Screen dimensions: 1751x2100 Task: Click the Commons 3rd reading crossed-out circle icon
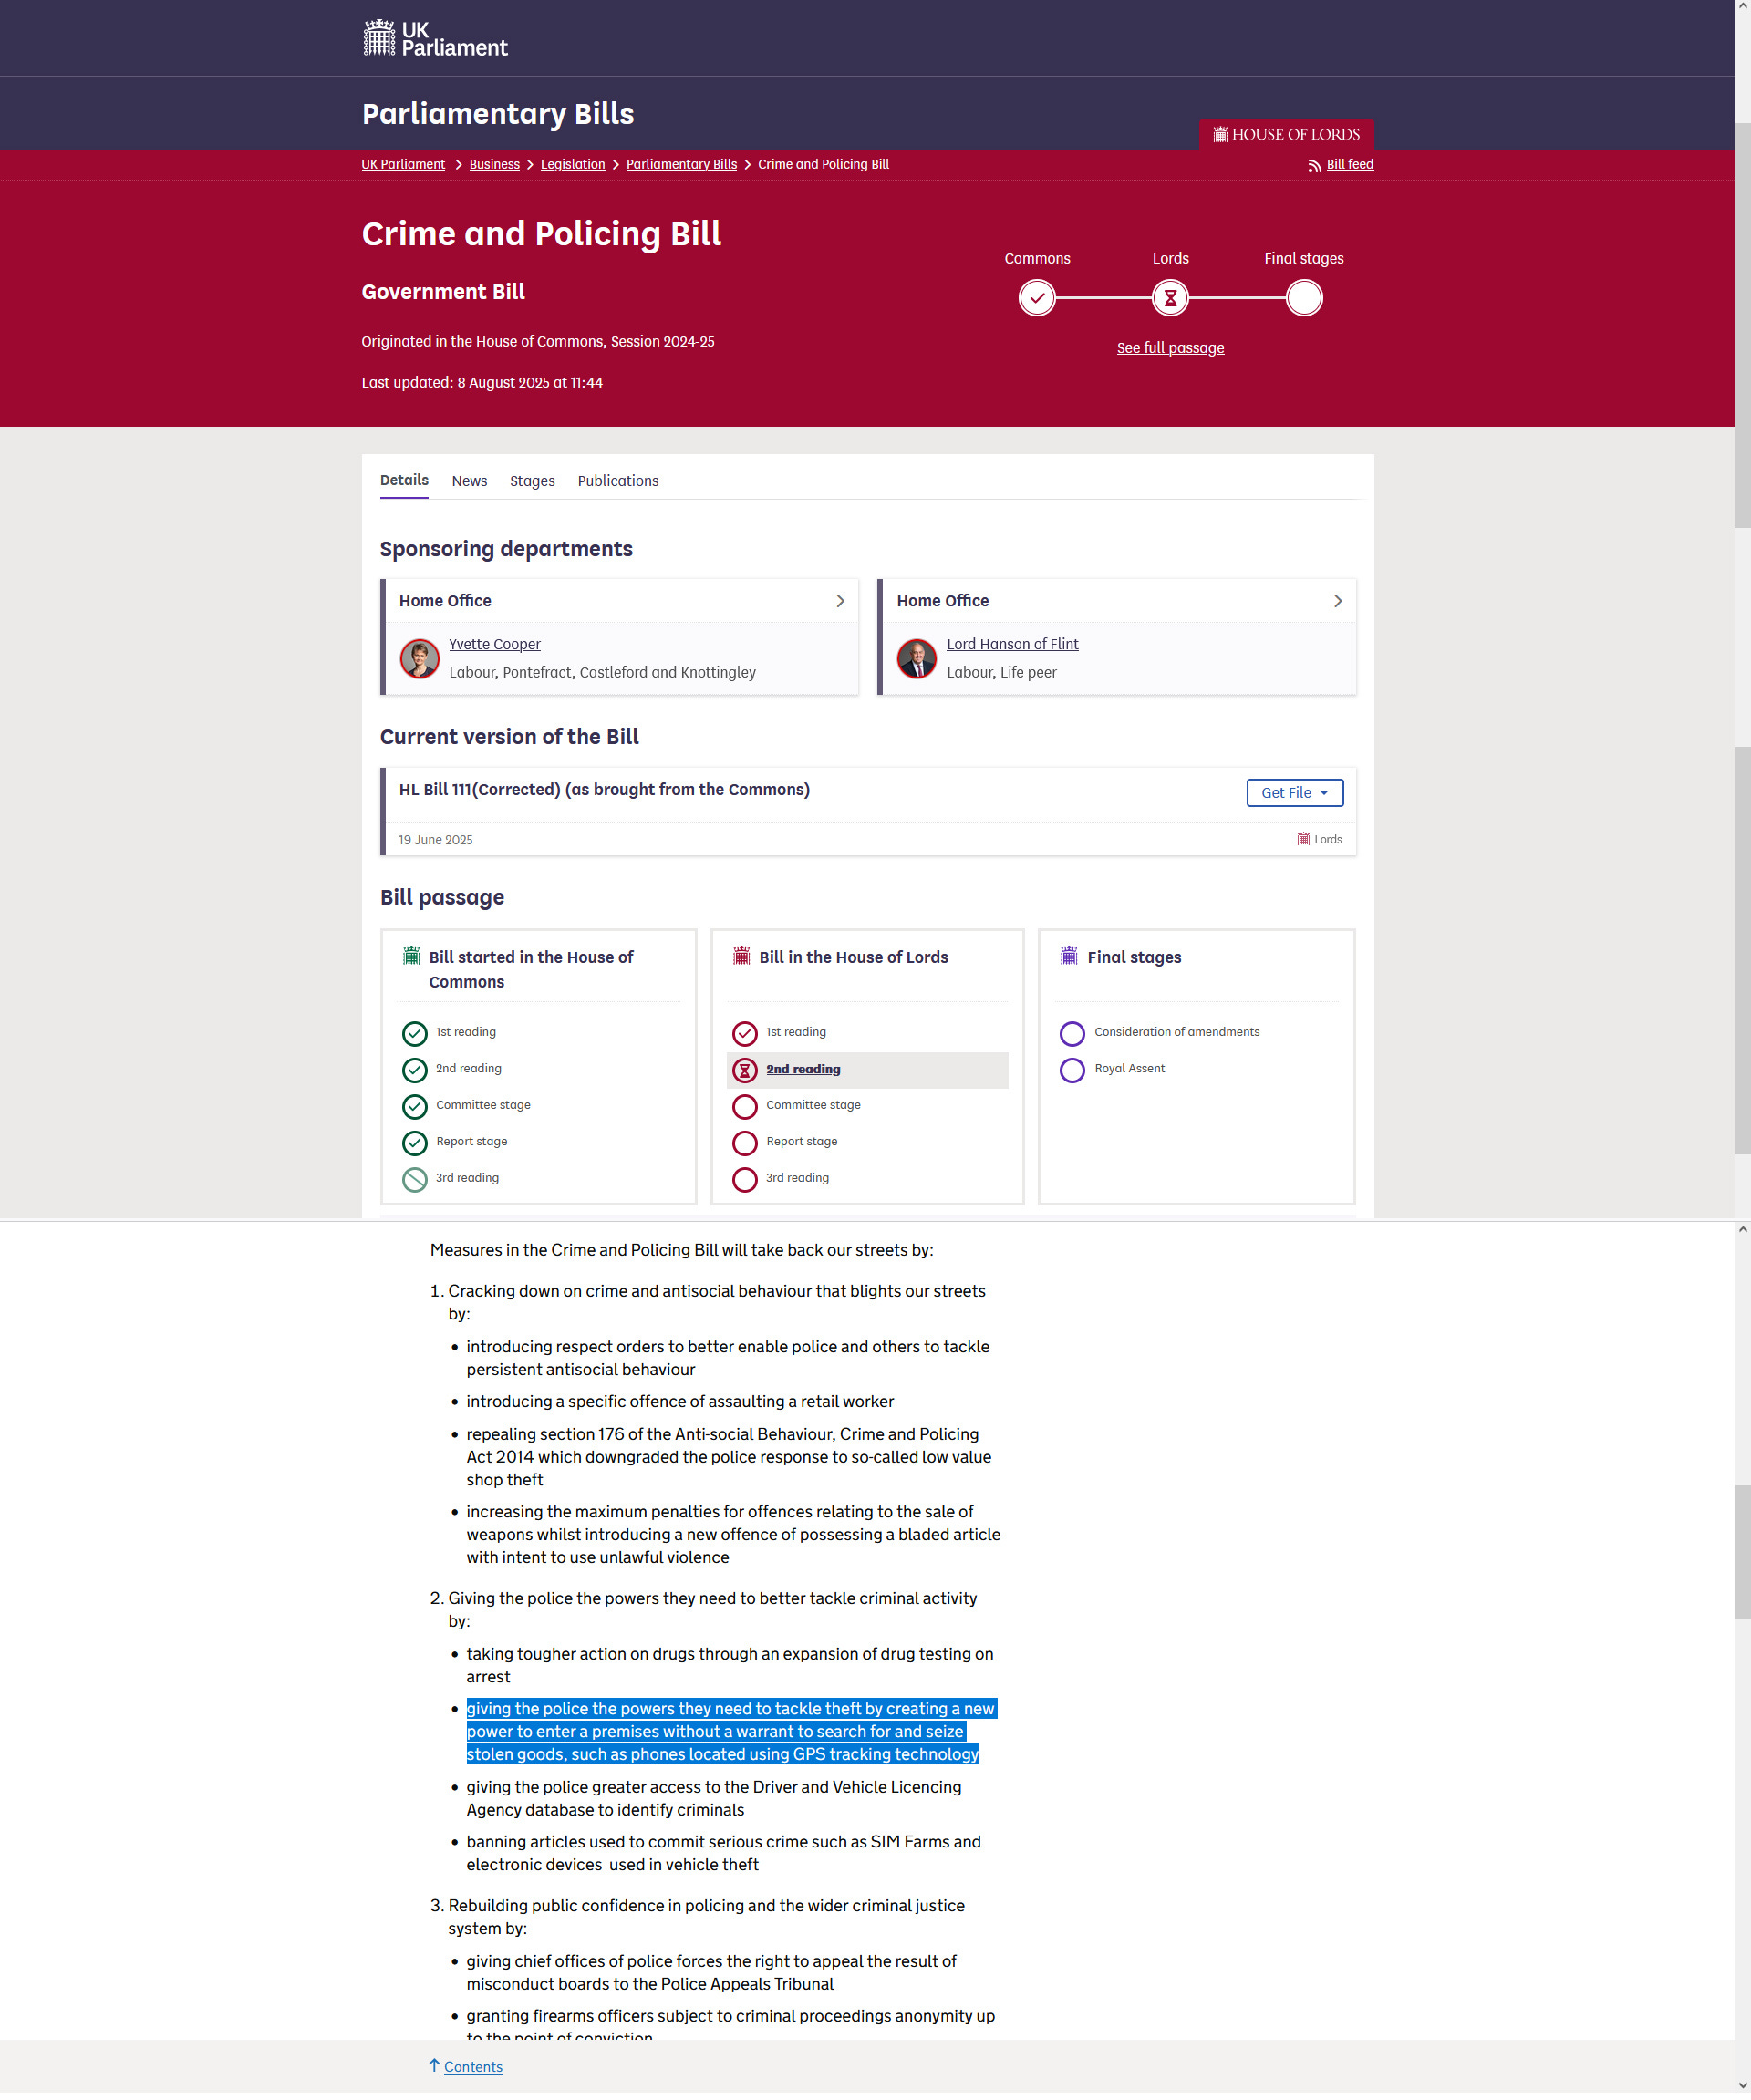tap(414, 1179)
